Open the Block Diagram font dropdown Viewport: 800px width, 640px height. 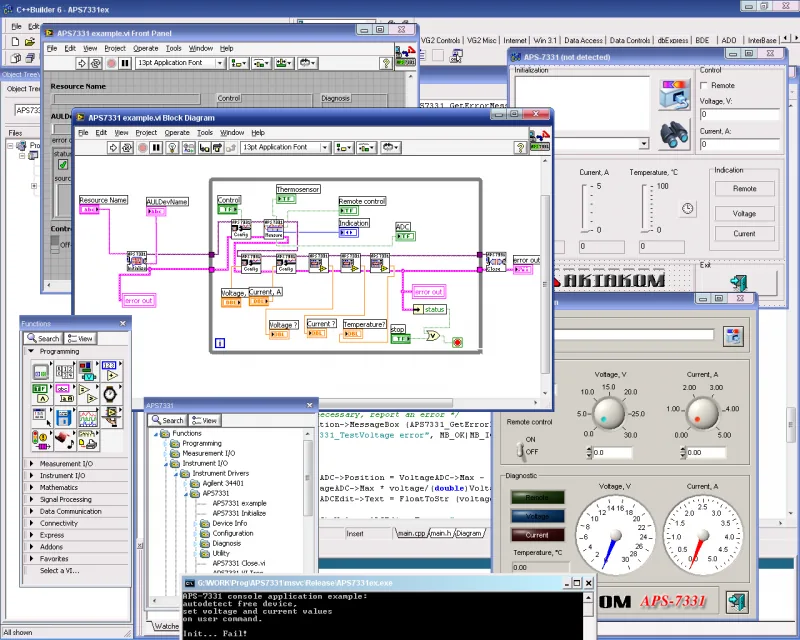[324, 147]
